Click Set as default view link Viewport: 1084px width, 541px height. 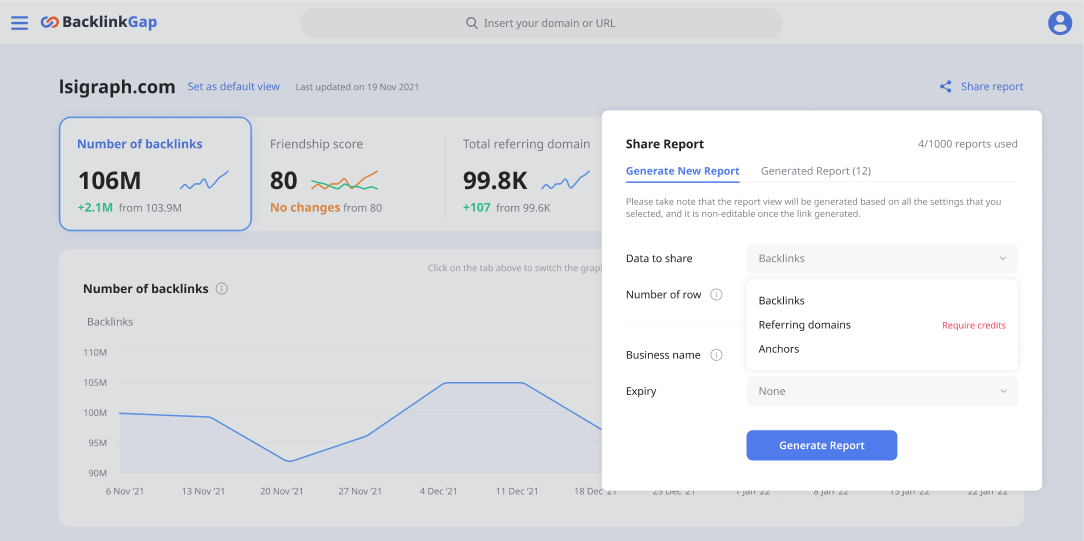coord(234,87)
